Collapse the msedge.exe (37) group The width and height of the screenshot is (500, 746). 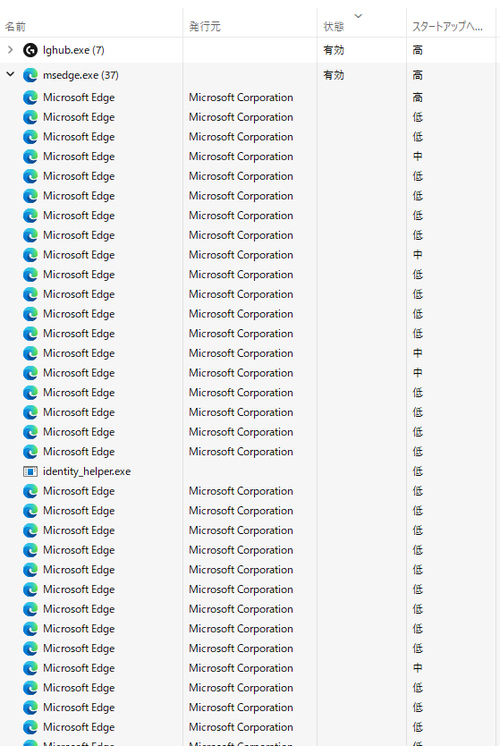10,75
